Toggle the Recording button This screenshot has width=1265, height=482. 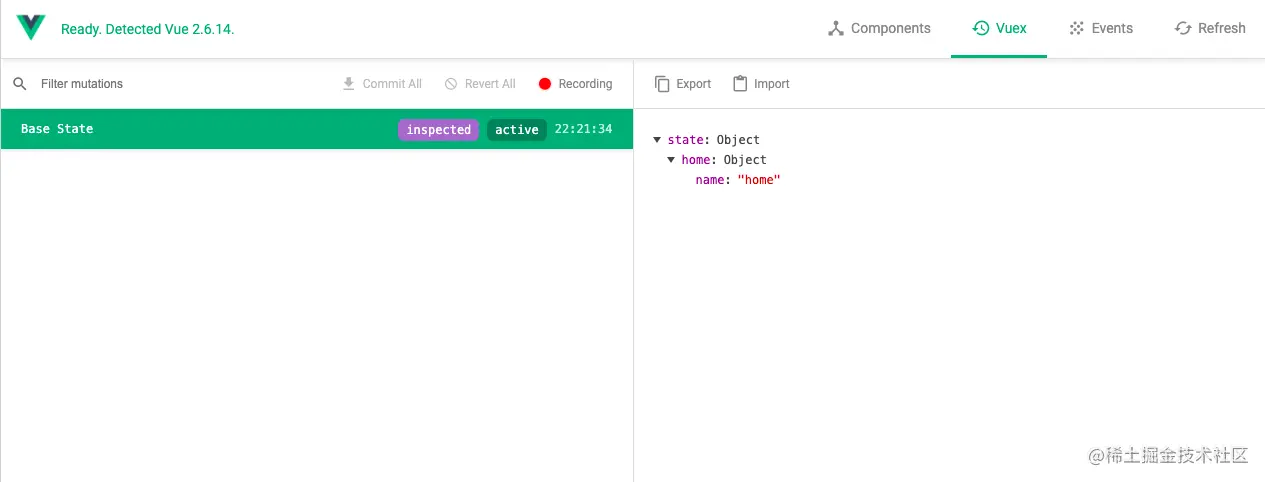point(575,84)
